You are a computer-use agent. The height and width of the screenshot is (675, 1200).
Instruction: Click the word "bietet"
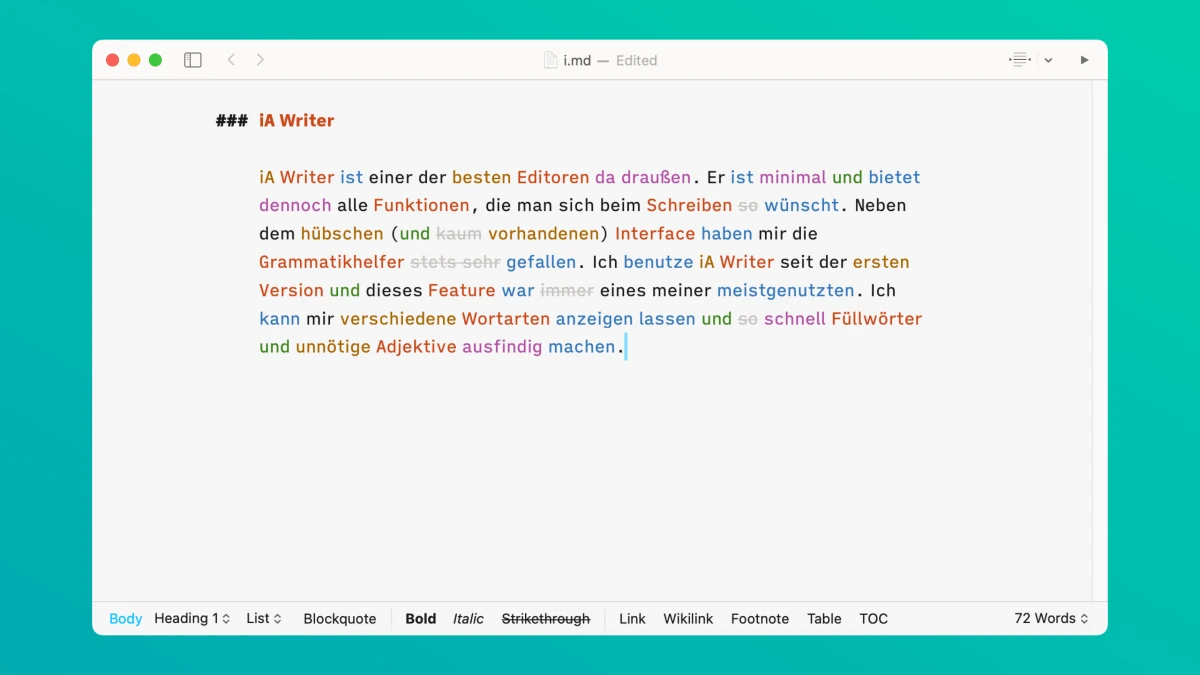pyautogui.click(x=894, y=178)
